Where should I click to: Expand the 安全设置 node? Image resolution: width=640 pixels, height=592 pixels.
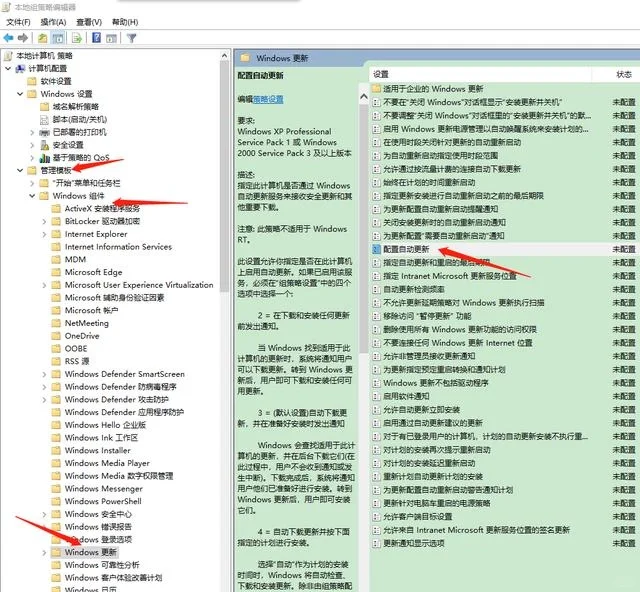pyautogui.click(x=32, y=145)
